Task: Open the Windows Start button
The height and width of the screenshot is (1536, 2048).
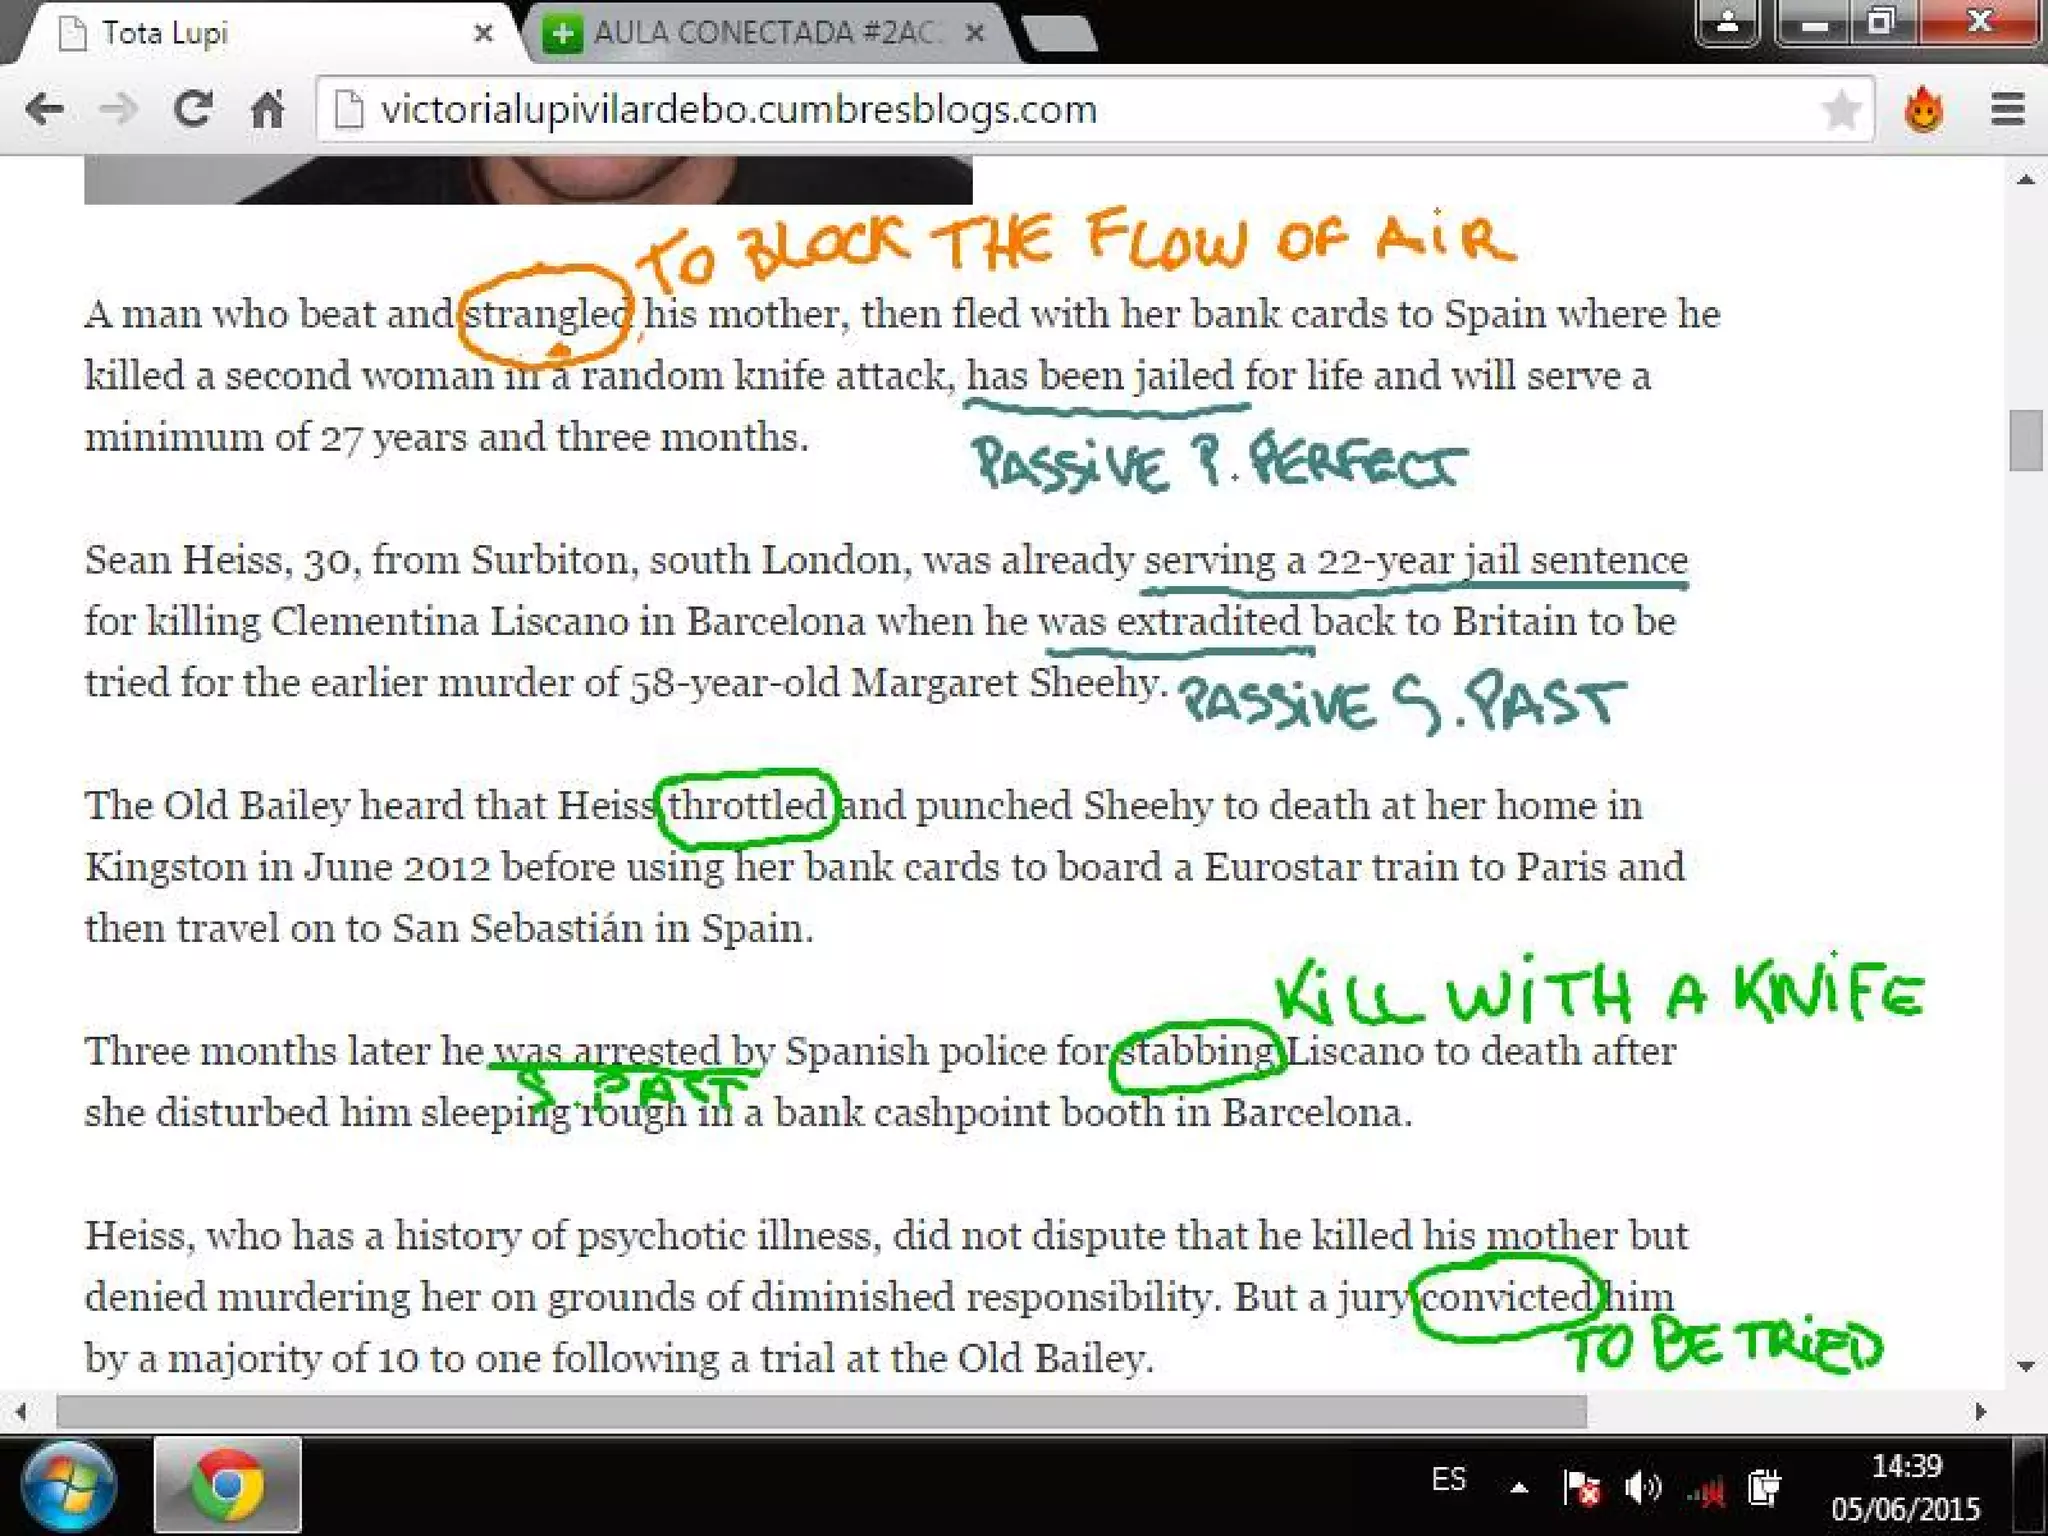Action: click(68, 1486)
